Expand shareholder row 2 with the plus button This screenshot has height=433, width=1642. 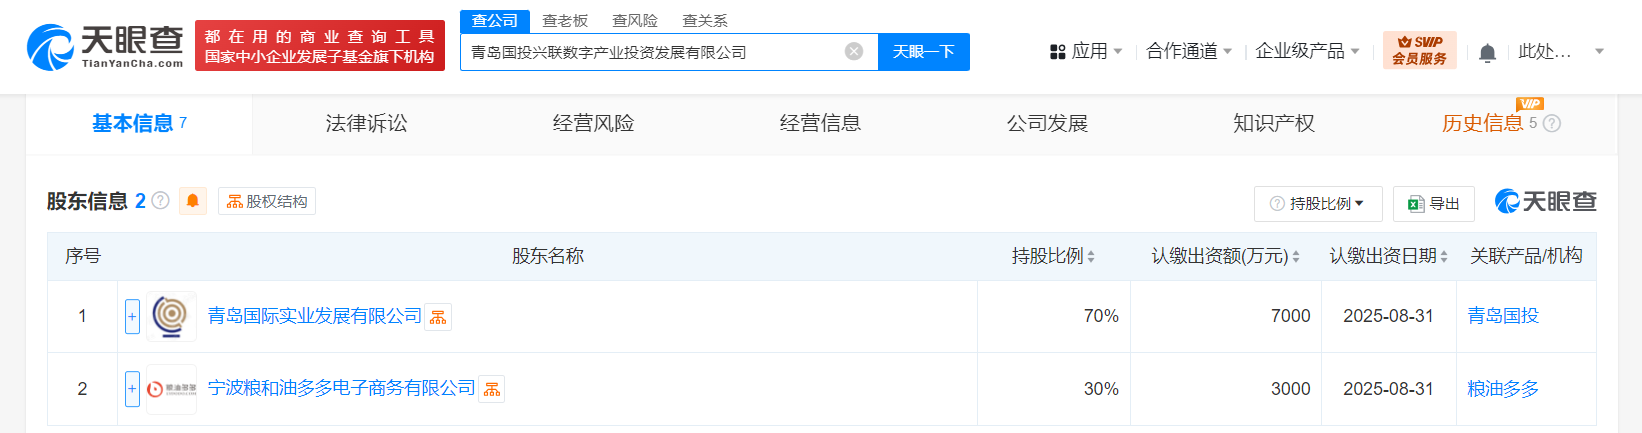[132, 388]
